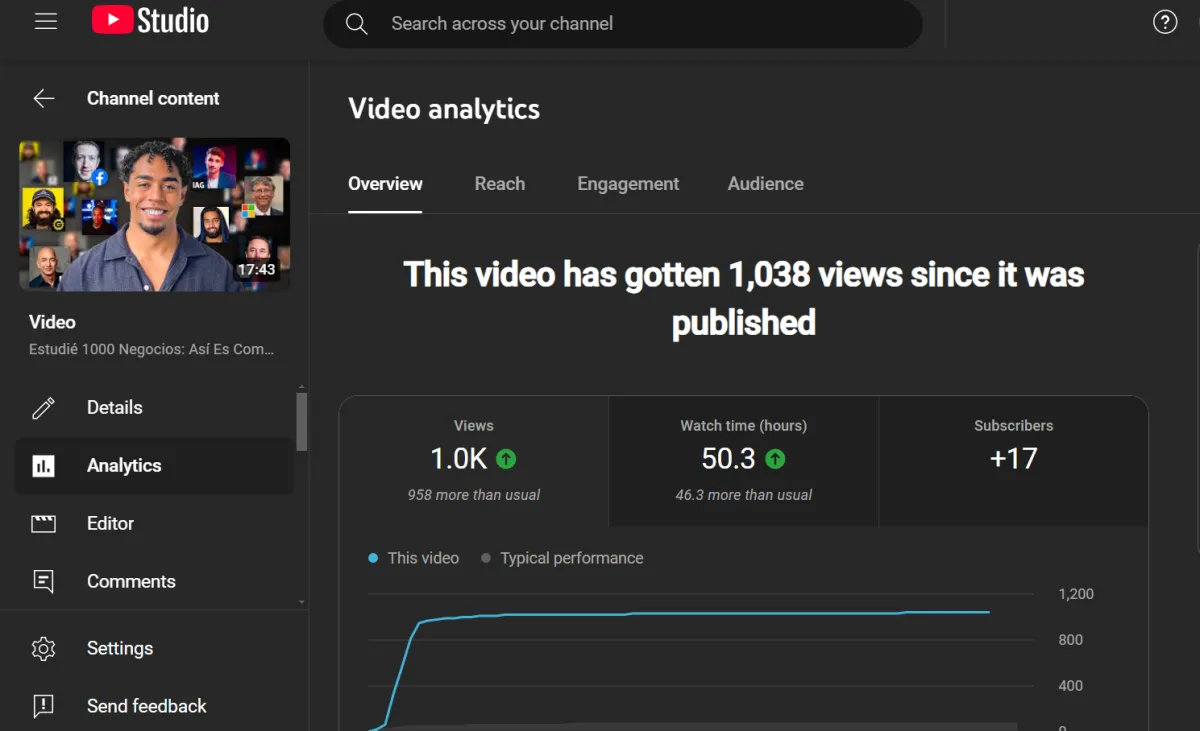Open the hamburger navigation menu
Viewport: 1200px width, 731px height.
point(46,22)
